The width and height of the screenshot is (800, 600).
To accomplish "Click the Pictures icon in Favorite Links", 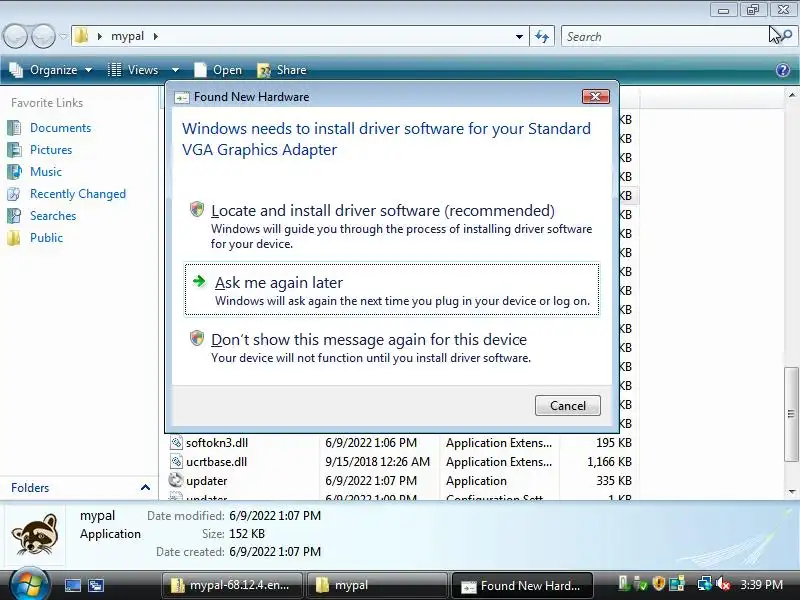I will point(14,149).
